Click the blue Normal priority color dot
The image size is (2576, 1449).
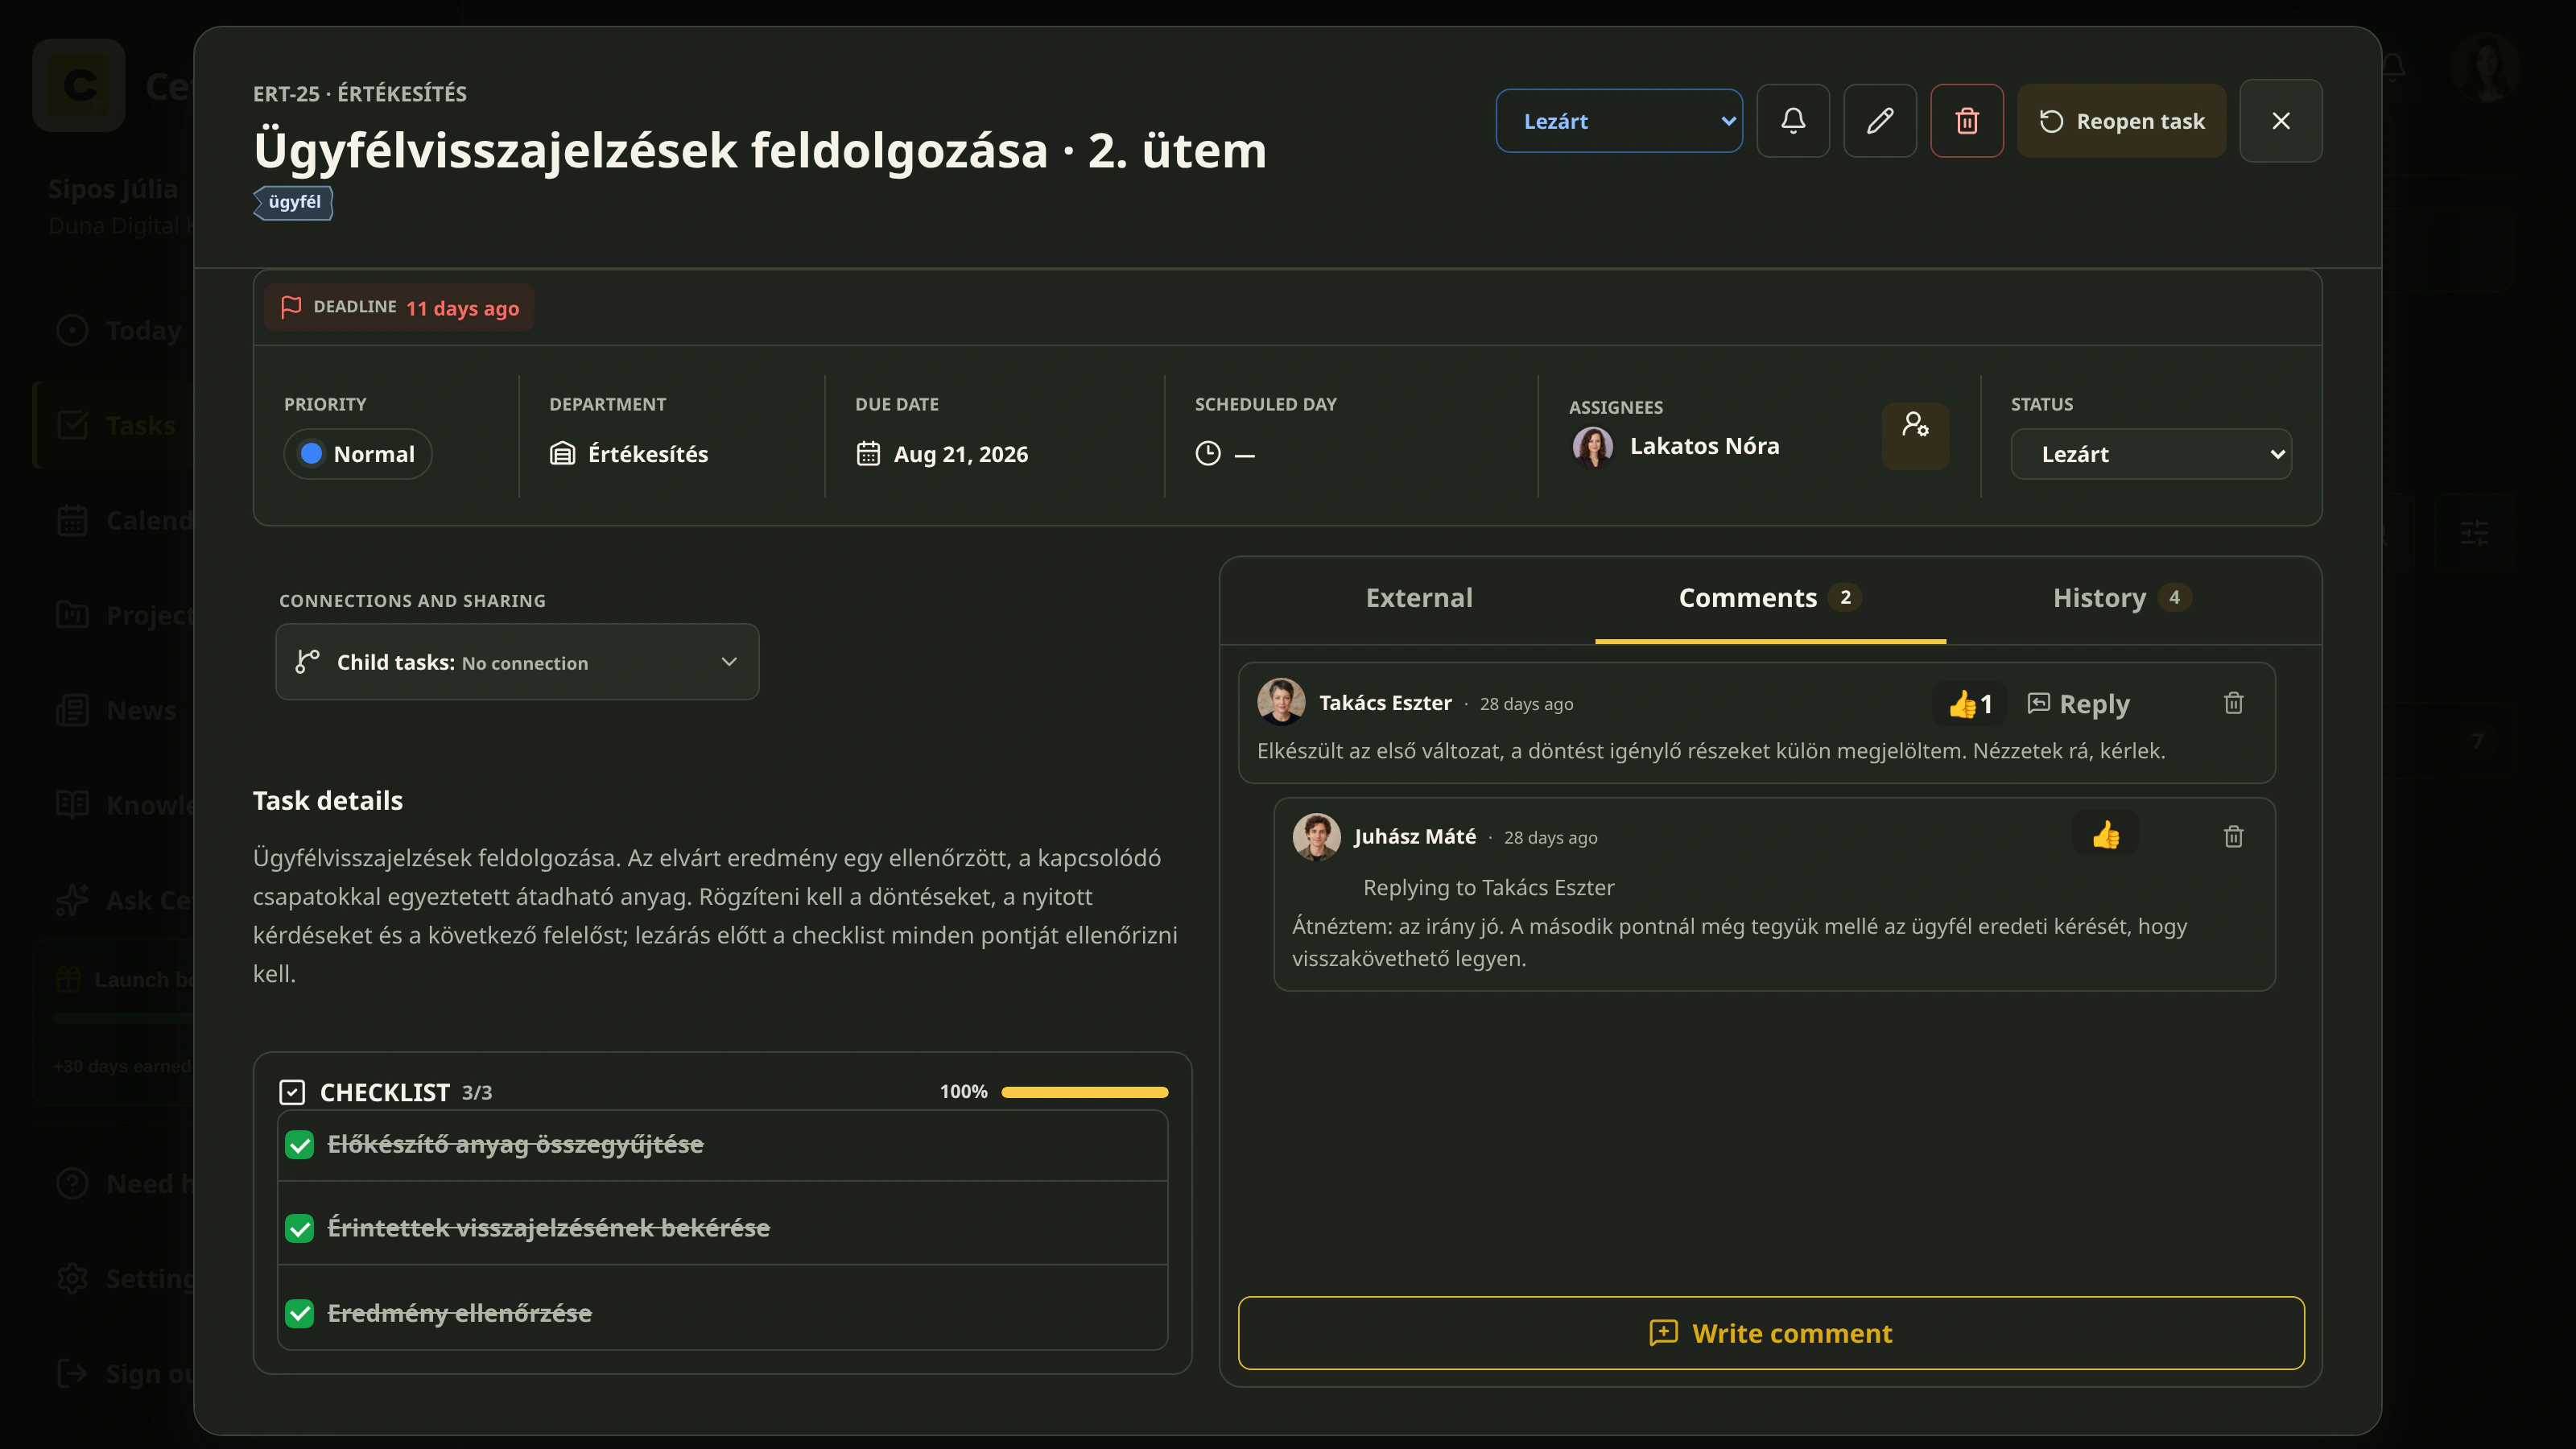[x=312, y=454]
